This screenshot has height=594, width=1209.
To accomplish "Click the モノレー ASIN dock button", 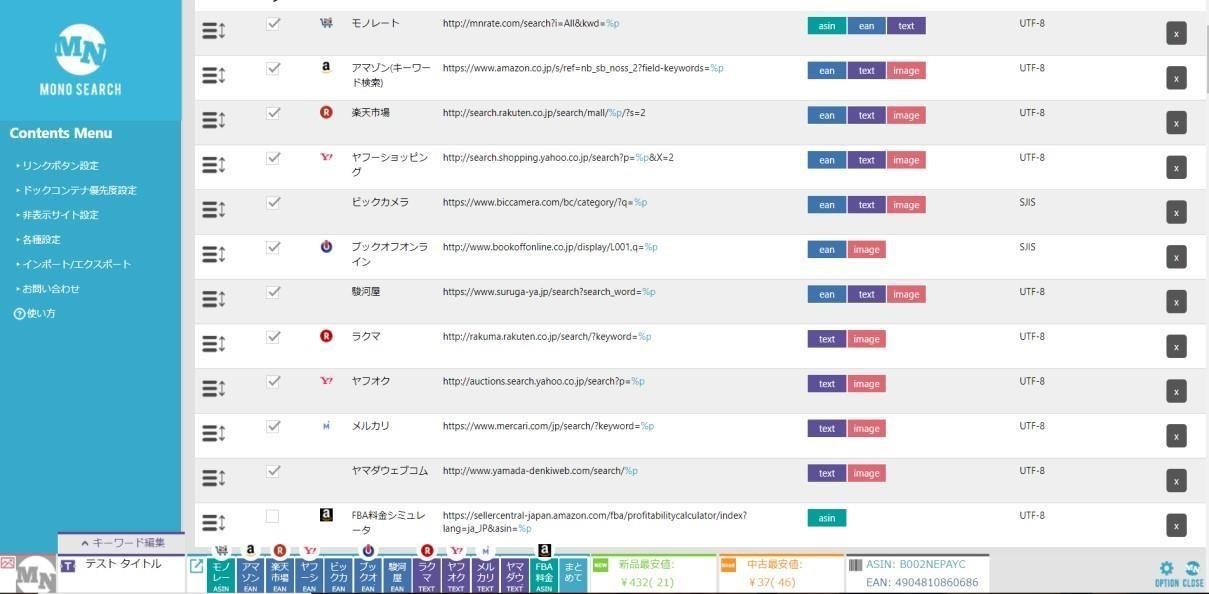I will point(221,575).
